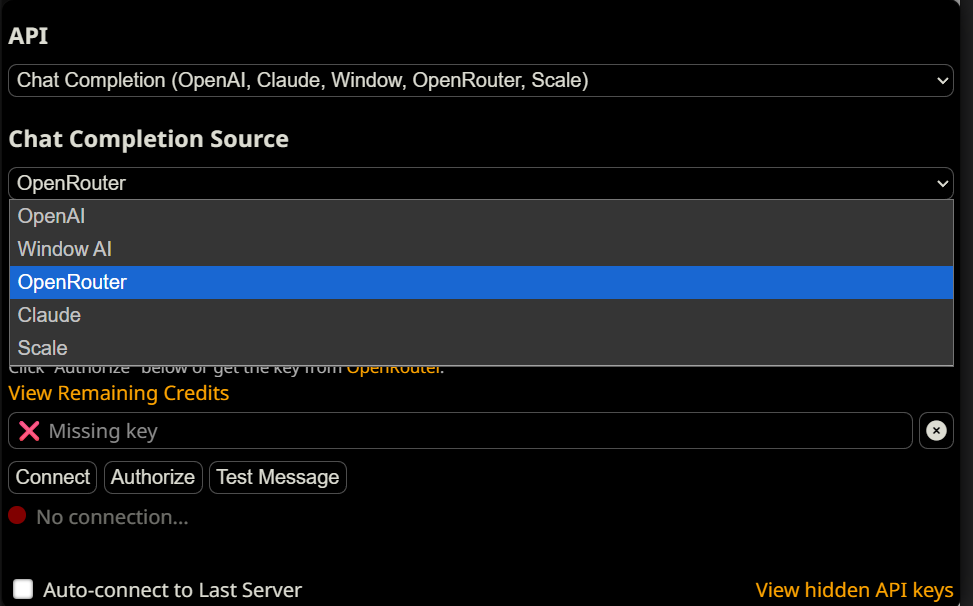Screen dimensions: 973x606
Task: Collapse the Chat Completion Source dropdown
Action: [480, 184]
